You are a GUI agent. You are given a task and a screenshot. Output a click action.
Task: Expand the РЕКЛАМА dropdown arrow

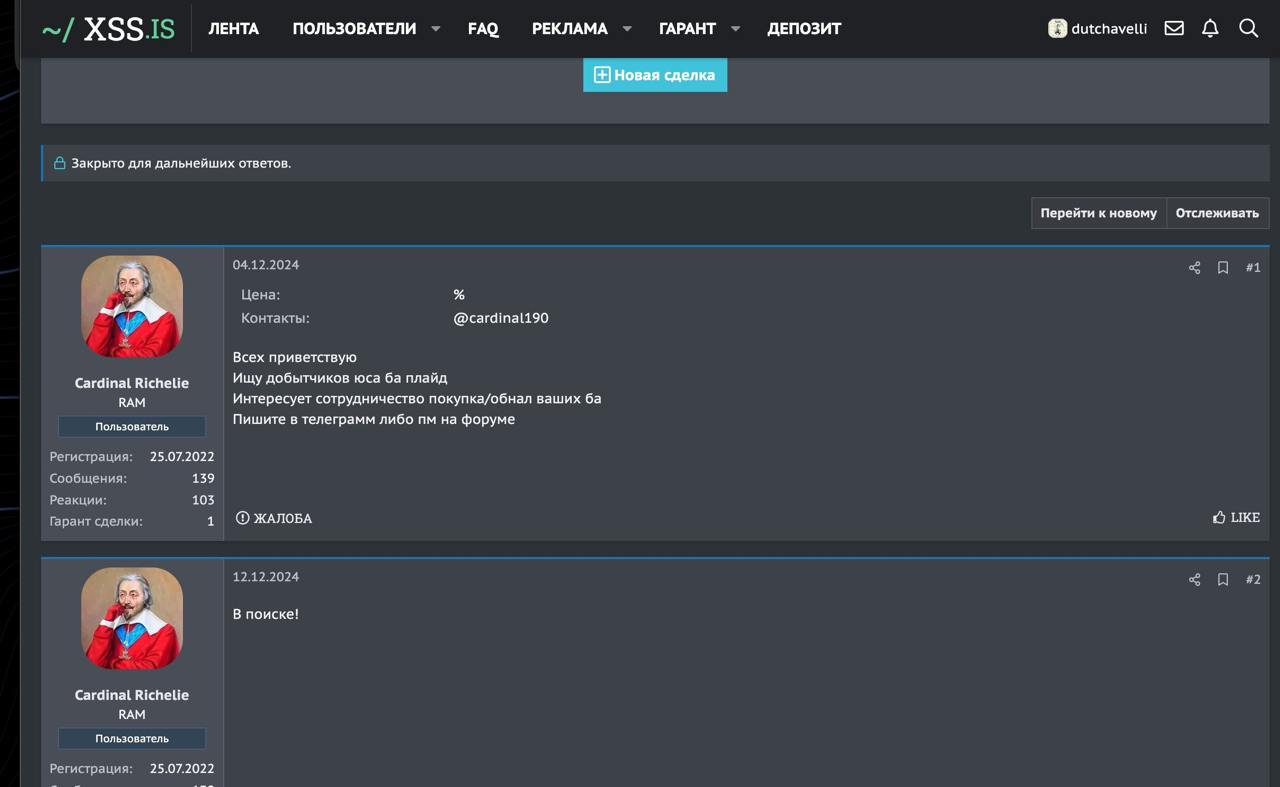[627, 29]
